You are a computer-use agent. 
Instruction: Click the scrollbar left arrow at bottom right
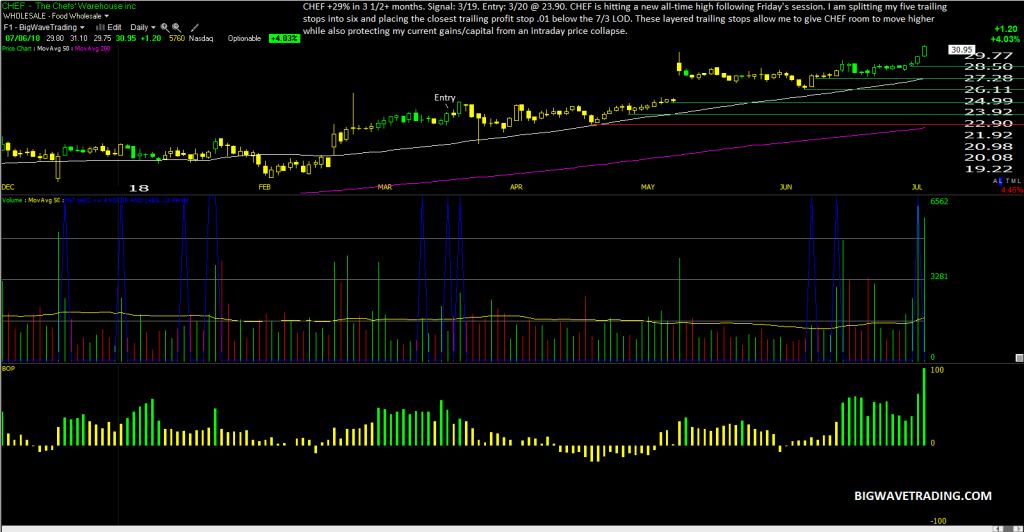click(997, 529)
